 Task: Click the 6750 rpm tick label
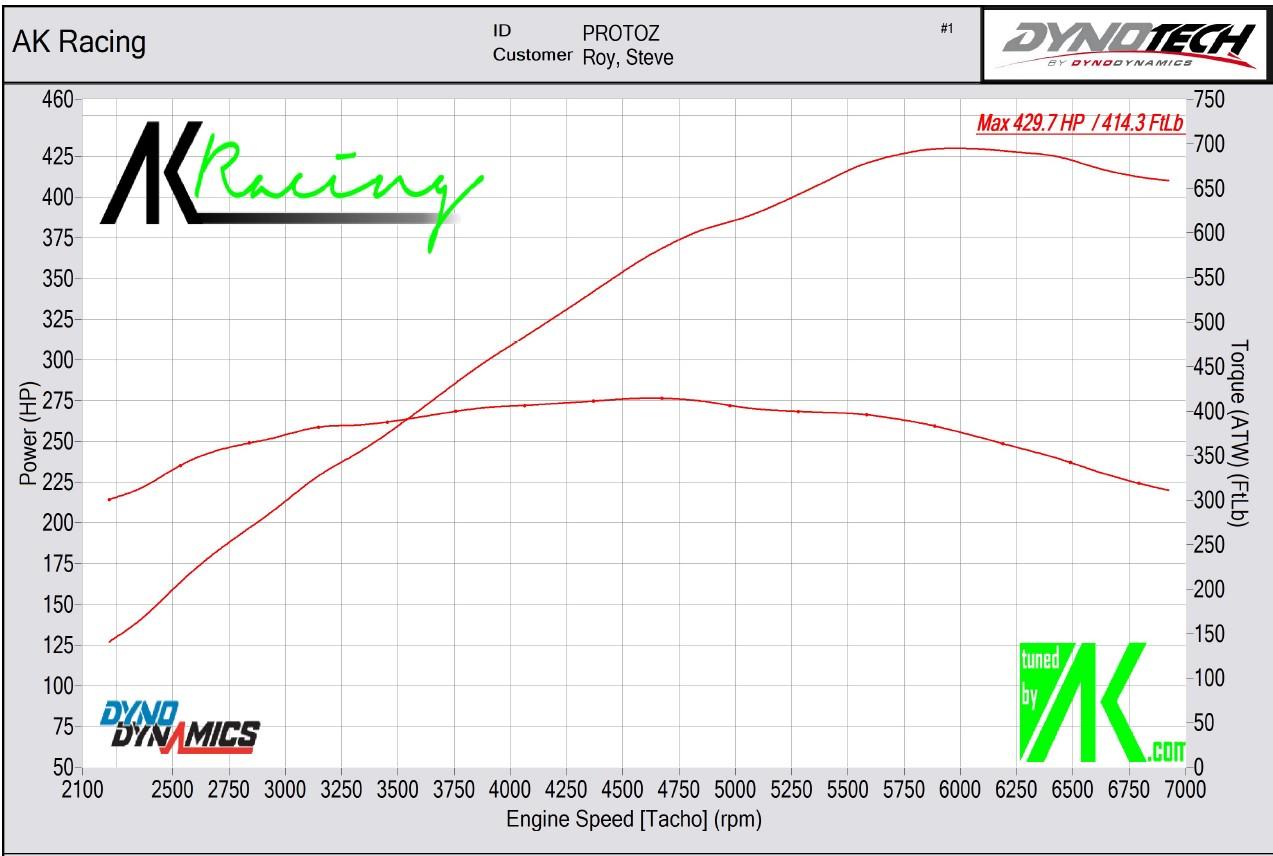click(x=1129, y=789)
